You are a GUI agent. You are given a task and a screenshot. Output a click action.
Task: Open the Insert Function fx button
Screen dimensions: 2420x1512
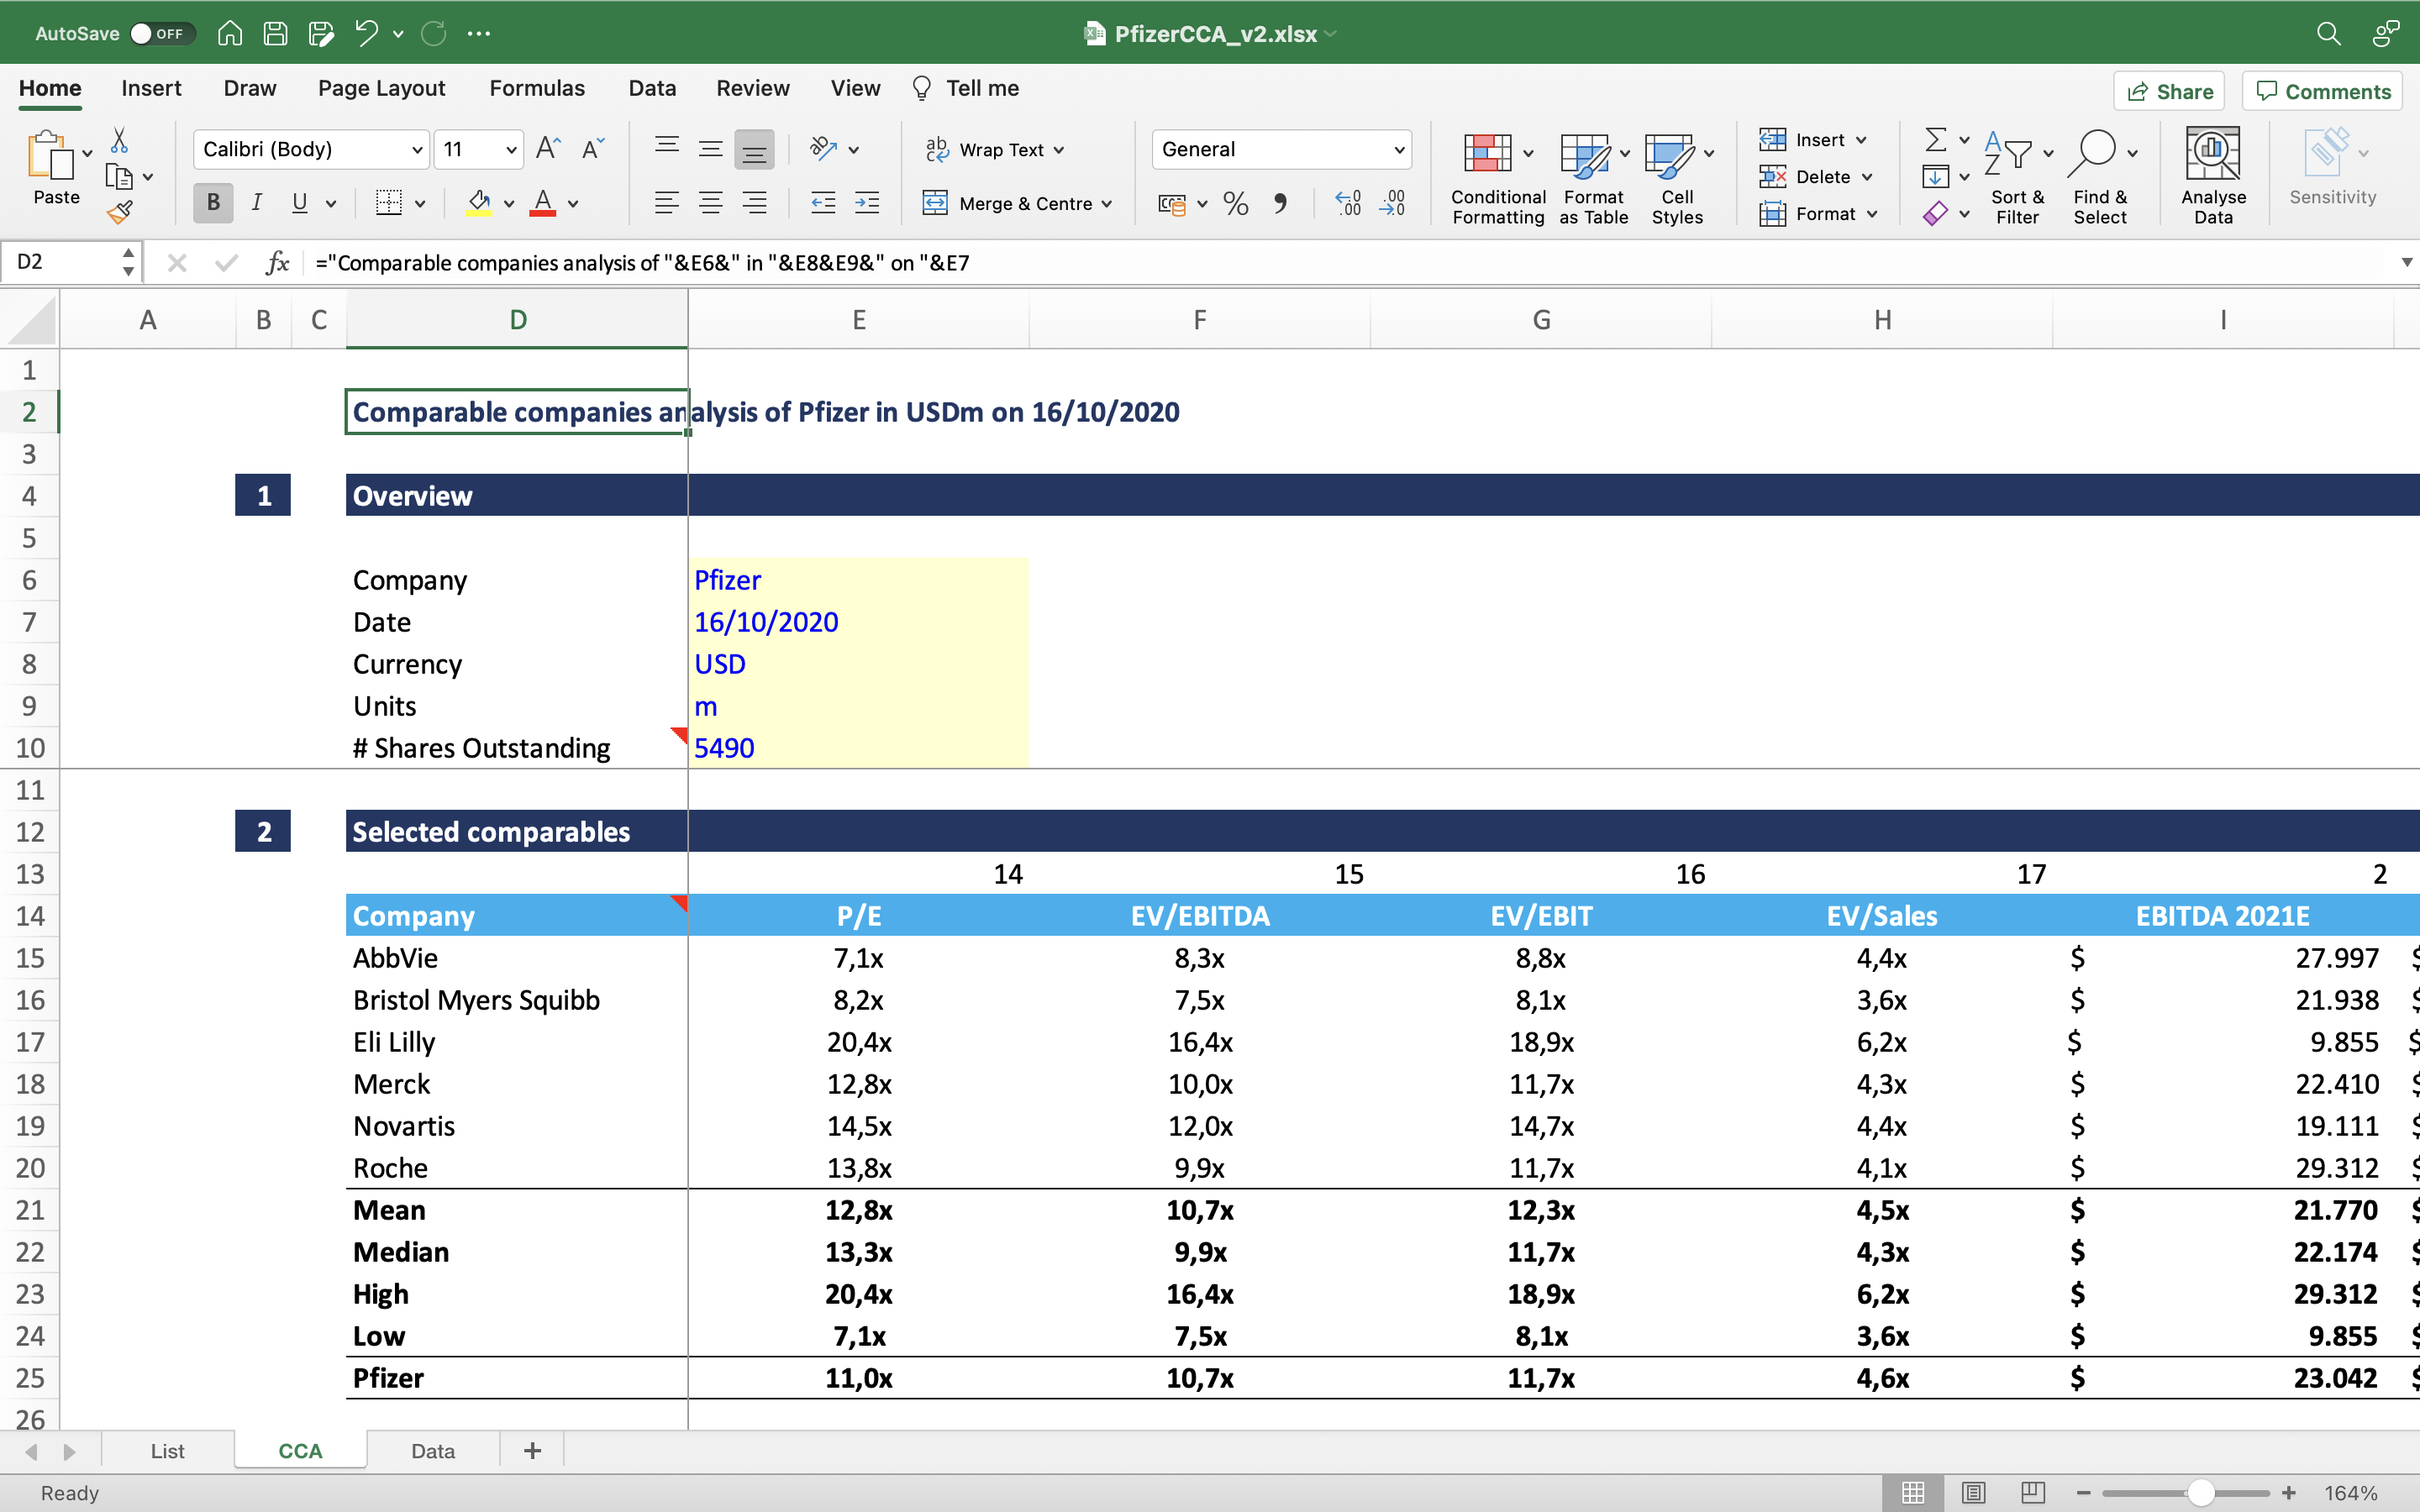point(277,263)
